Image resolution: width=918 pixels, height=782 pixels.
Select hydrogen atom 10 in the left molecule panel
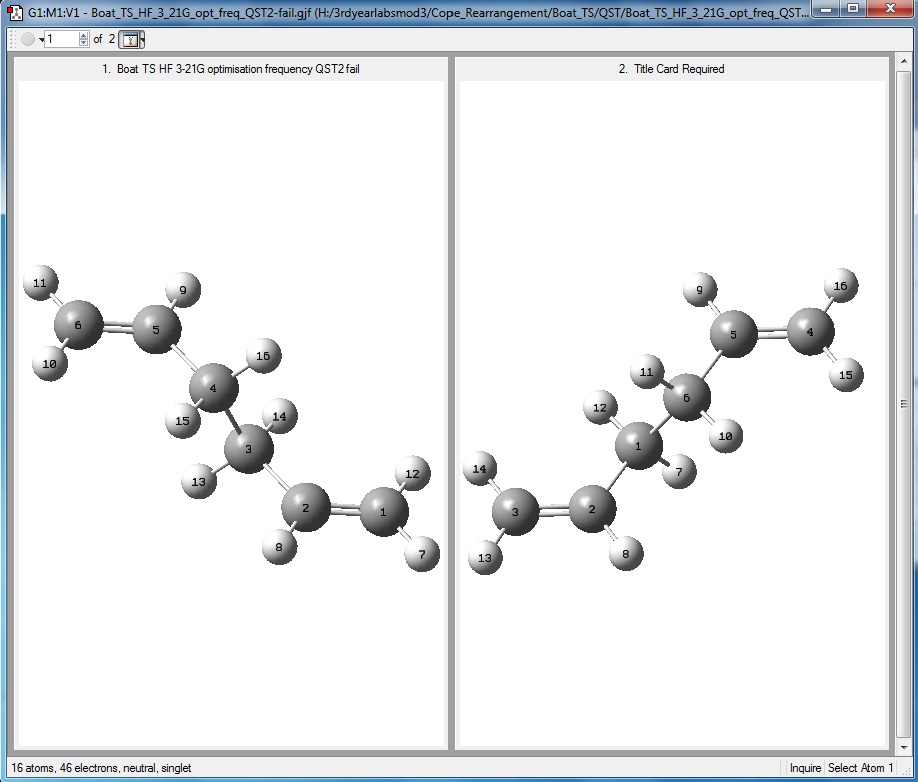pos(50,363)
